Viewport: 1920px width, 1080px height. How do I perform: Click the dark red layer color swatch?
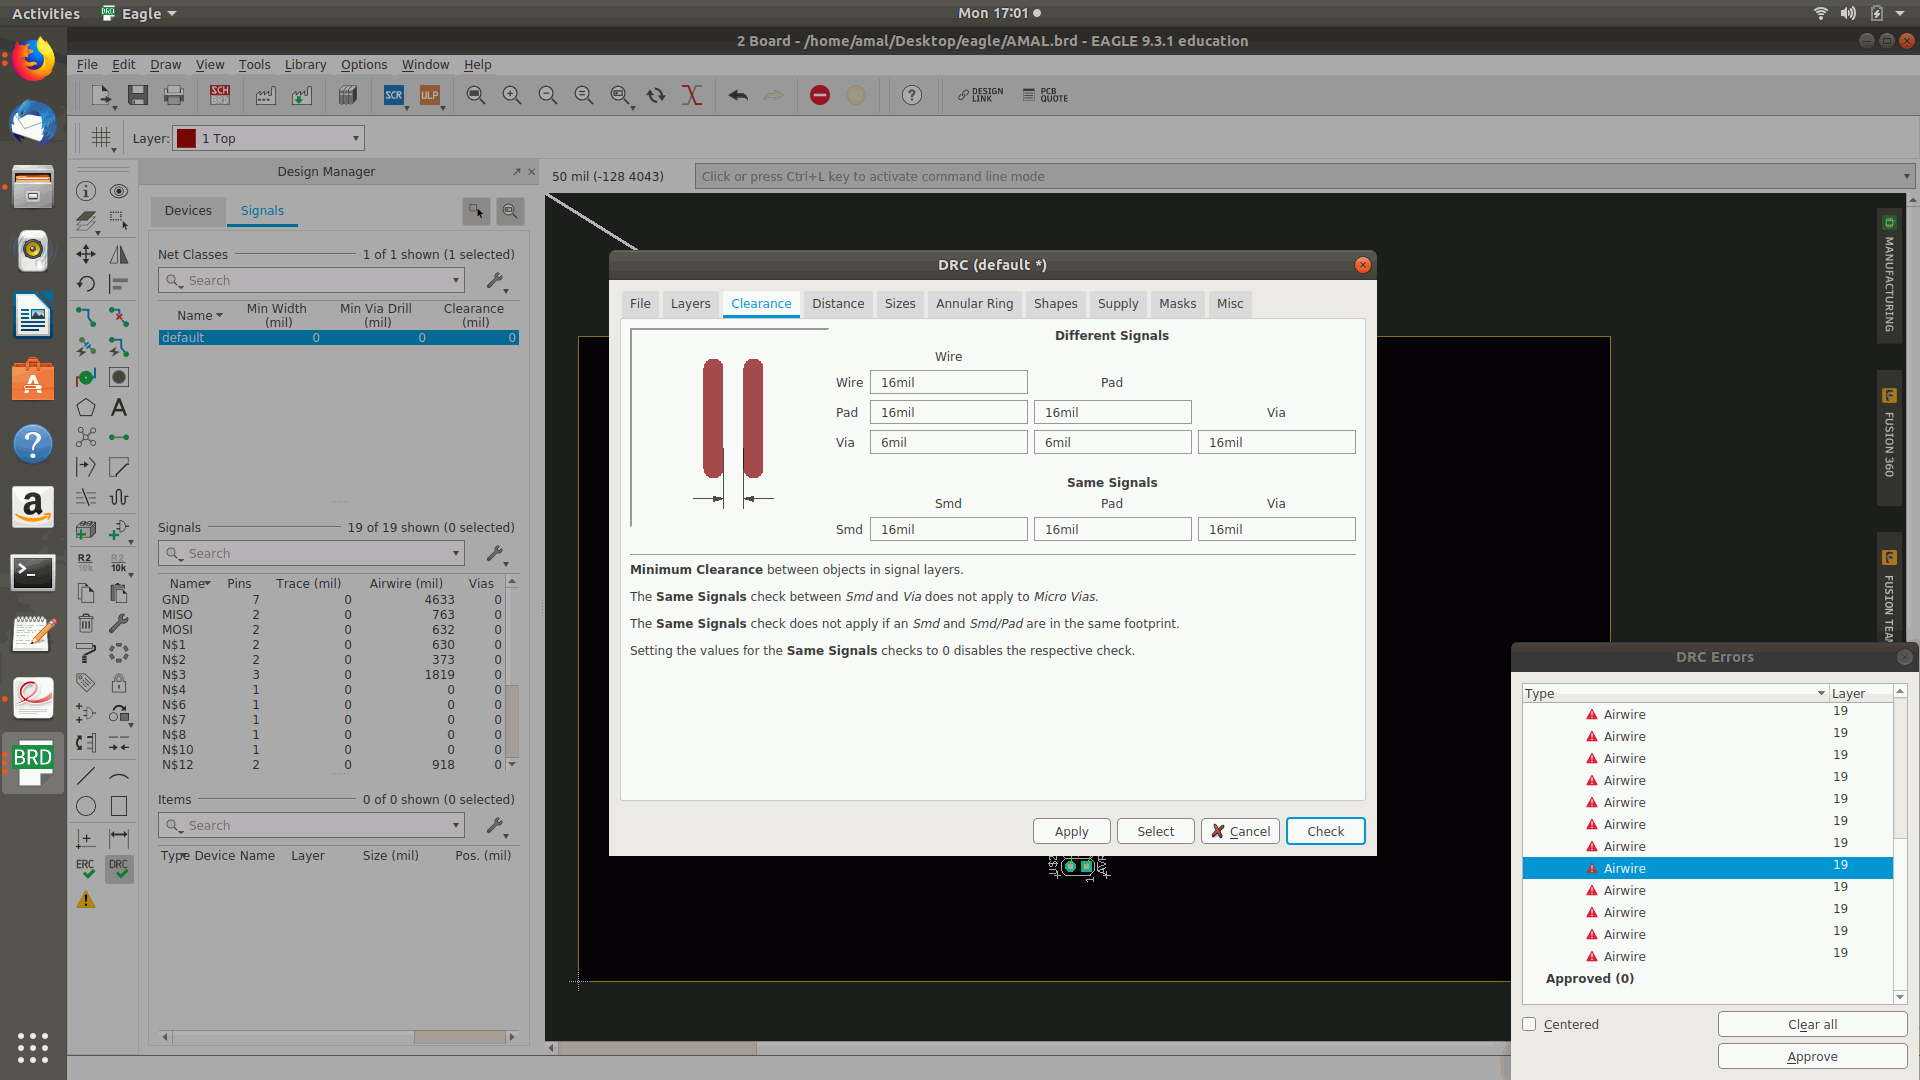[186, 138]
